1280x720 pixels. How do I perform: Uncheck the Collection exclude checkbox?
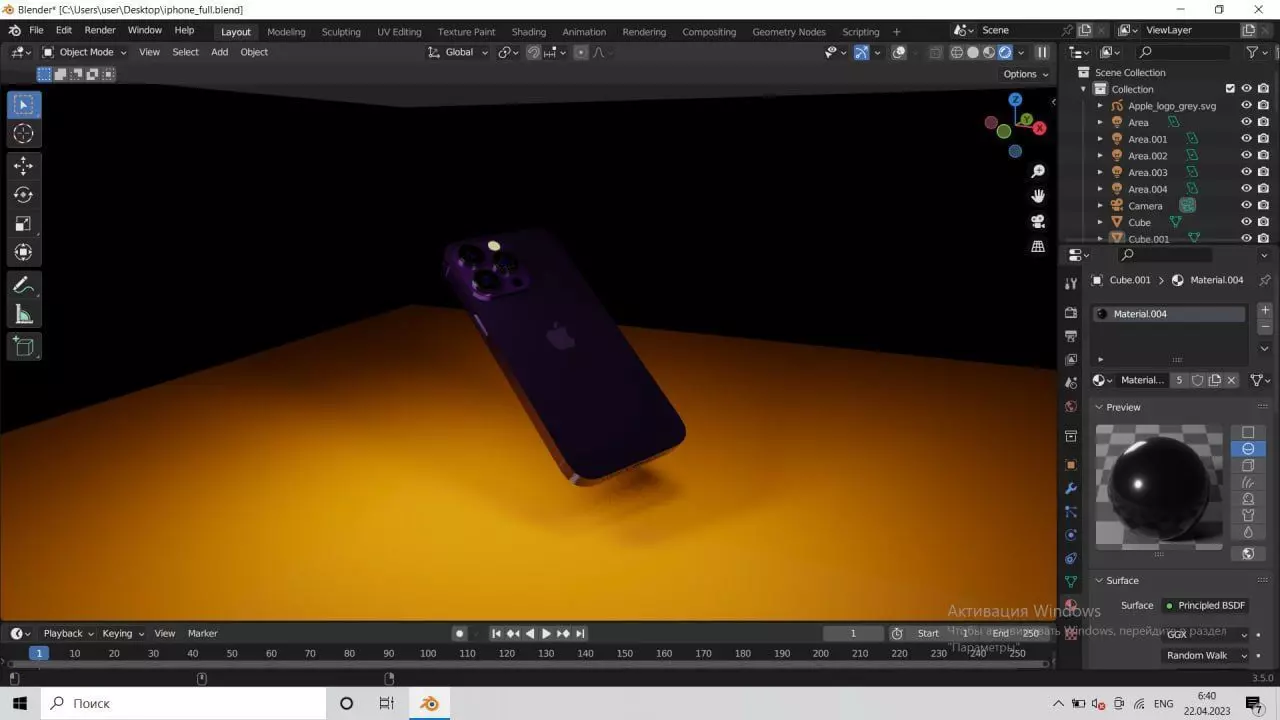(x=1230, y=89)
